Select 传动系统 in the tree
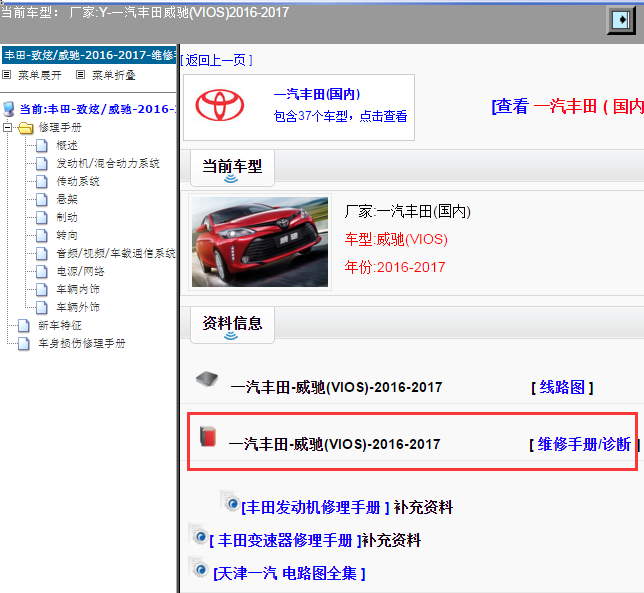The image size is (644, 593). coord(78,182)
